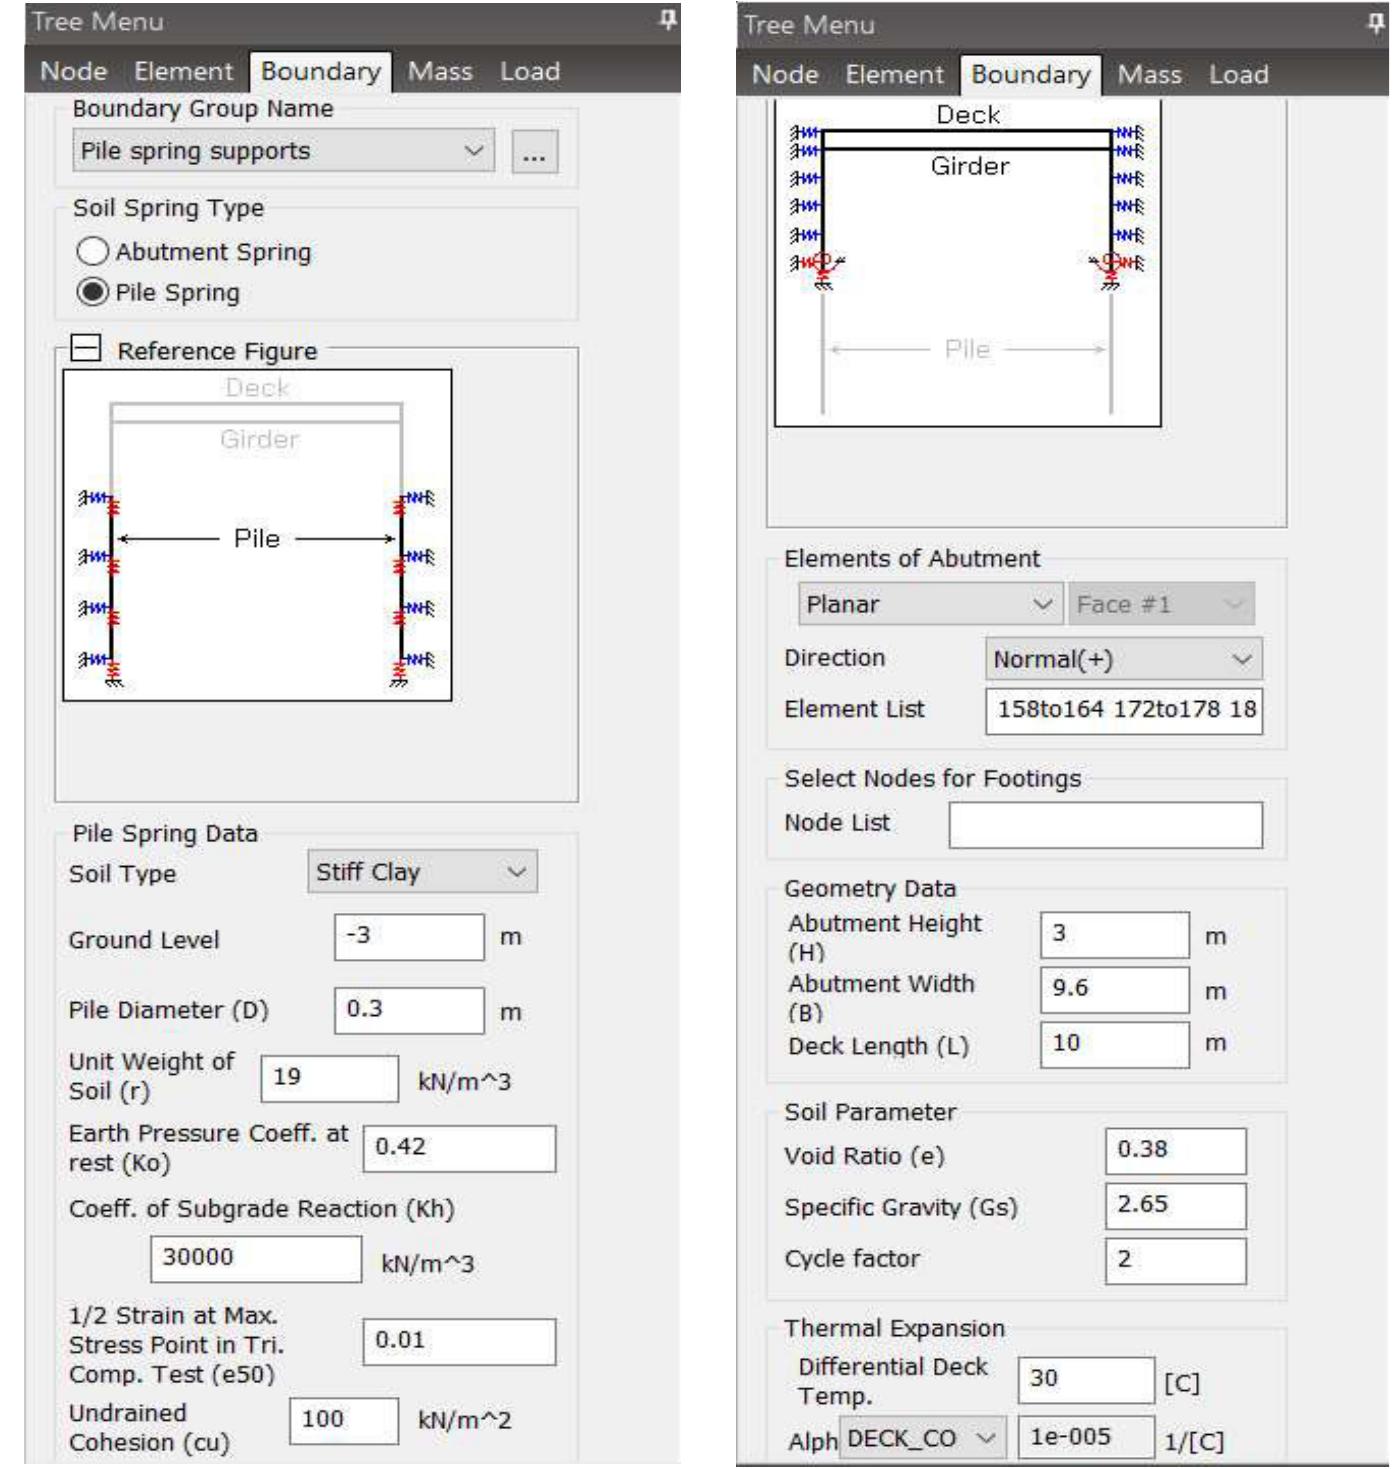Image resolution: width=1398 pixels, height=1469 pixels.
Task: Click the Specific Gravity (Gs) field
Action: coord(1176,1206)
